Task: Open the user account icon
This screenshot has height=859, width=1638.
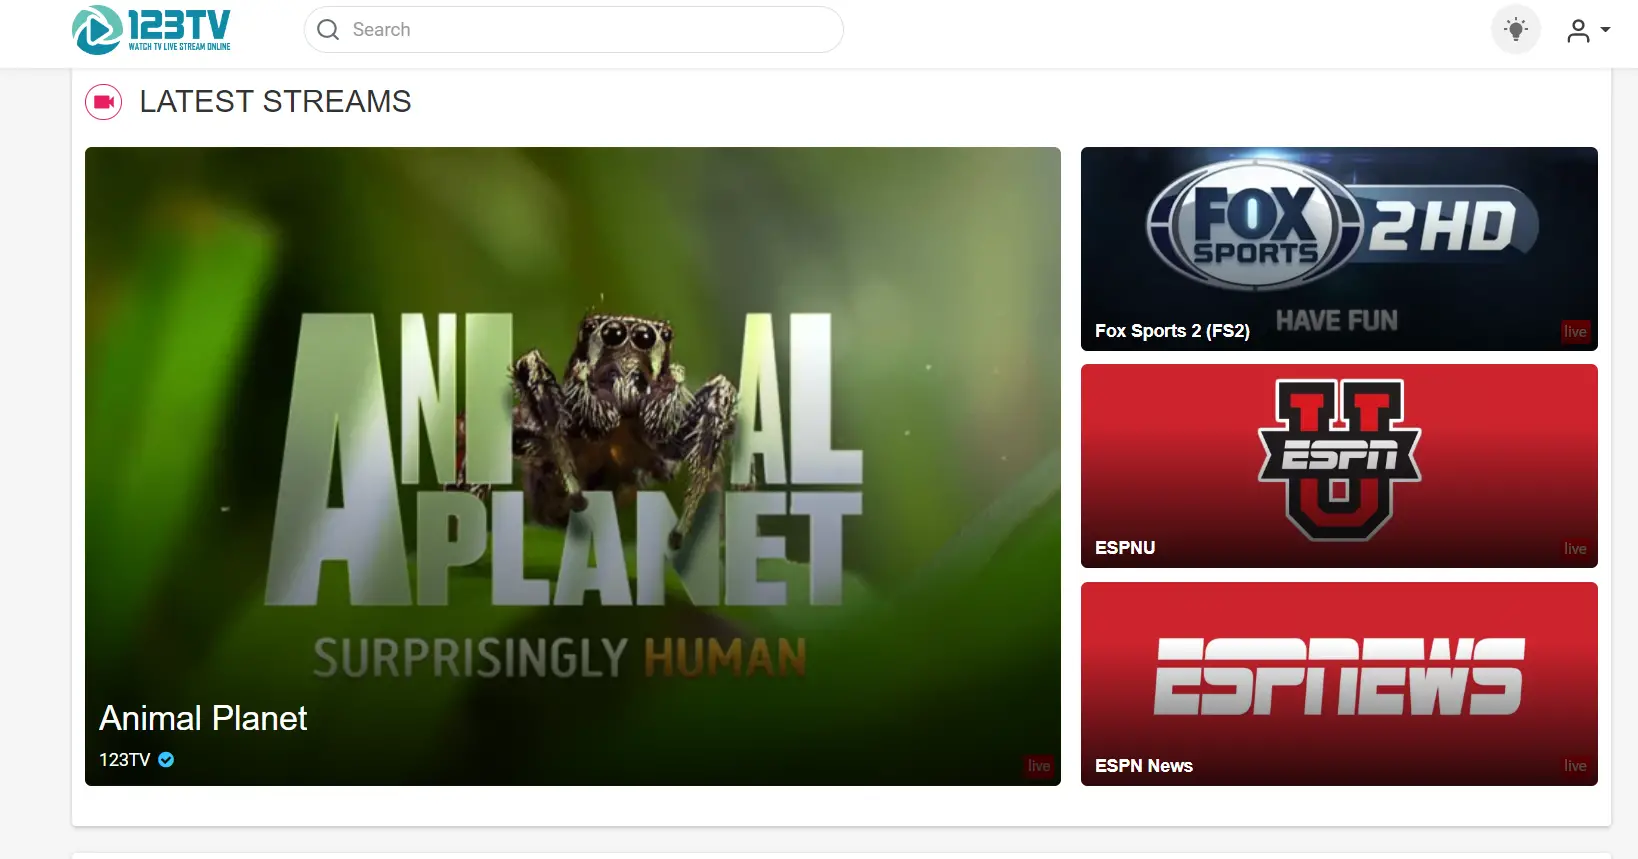Action: (x=1578, y=31)
